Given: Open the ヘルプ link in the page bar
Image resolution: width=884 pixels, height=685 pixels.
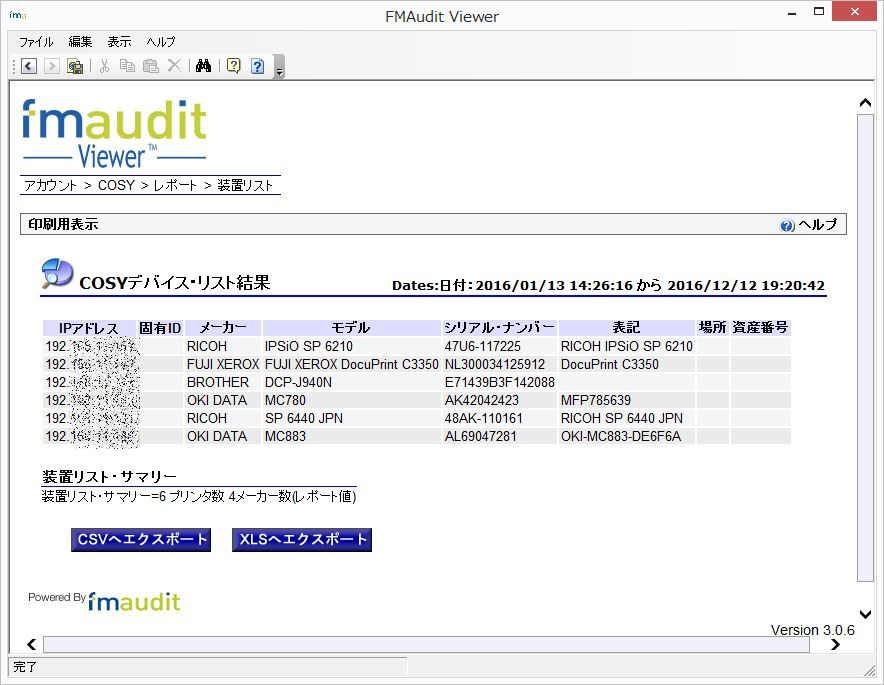Looking at the screenshot, I should 817,225.
